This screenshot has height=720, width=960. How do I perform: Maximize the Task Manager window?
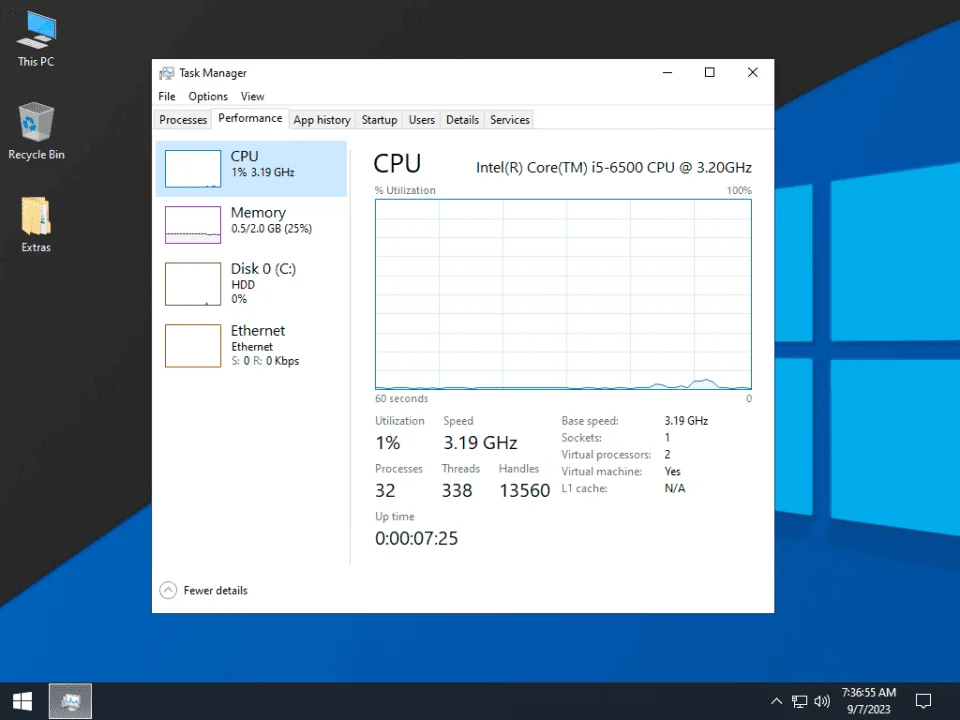pos(710,72)
